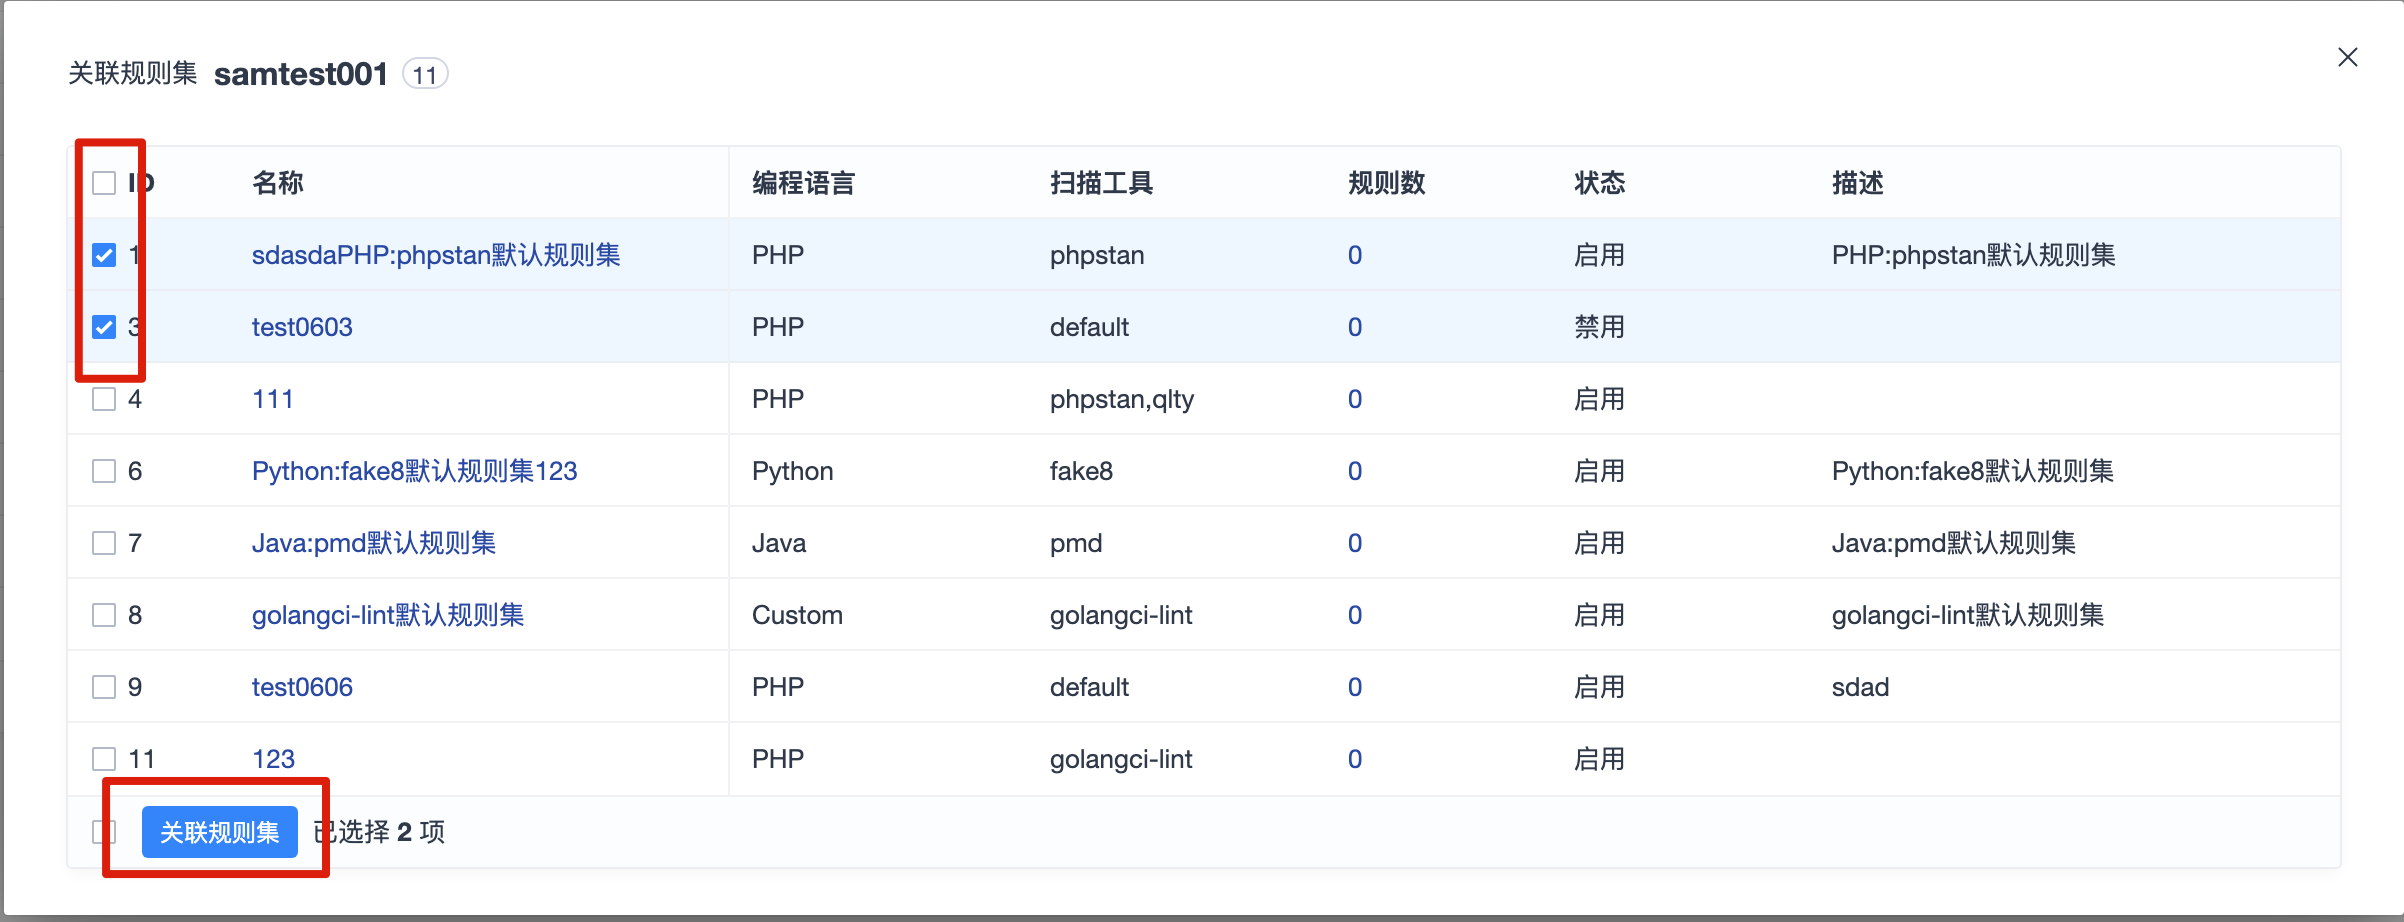
Task: Toggle the select-all checkbox in table header
Action: click(104, 183)
